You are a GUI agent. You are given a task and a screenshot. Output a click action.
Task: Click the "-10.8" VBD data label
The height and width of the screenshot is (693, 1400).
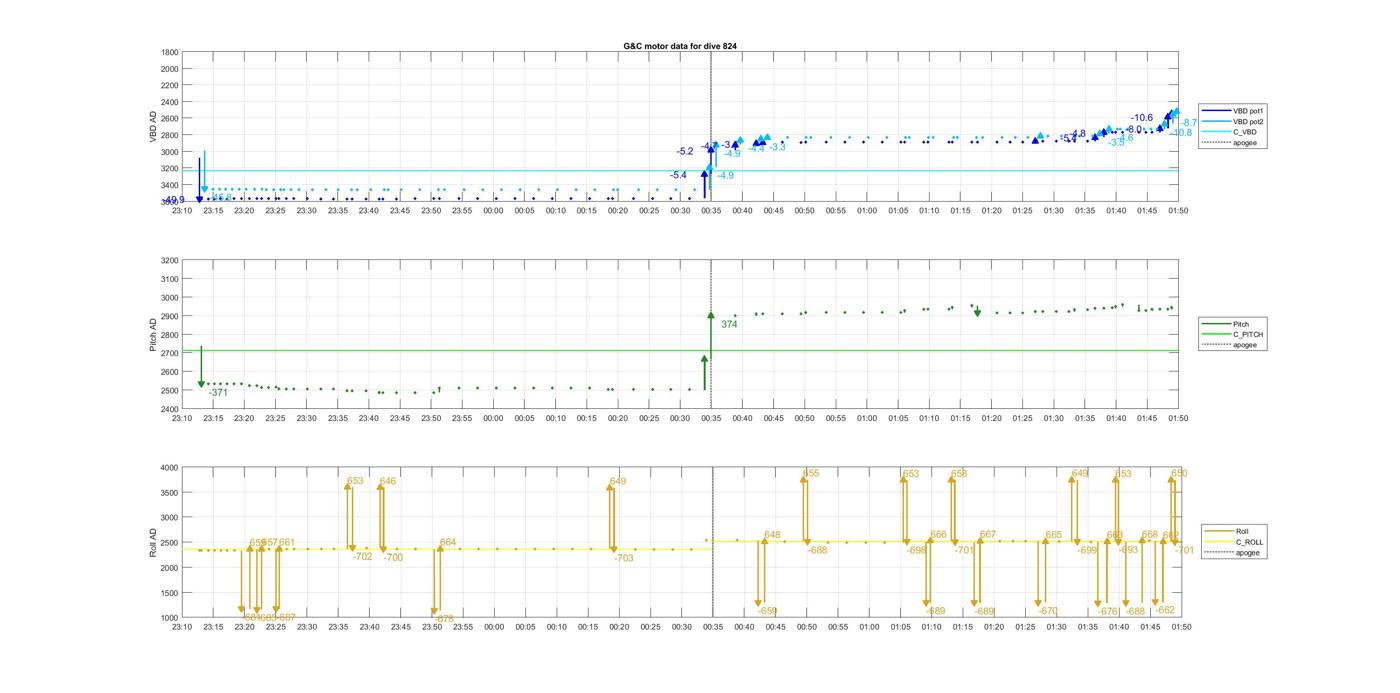click(1181, 132)
